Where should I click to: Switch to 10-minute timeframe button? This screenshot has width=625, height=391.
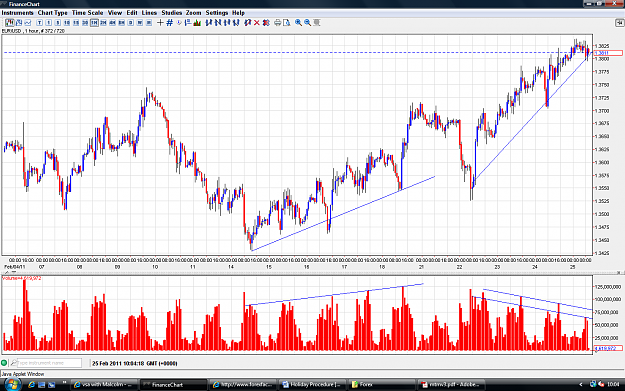67,23
